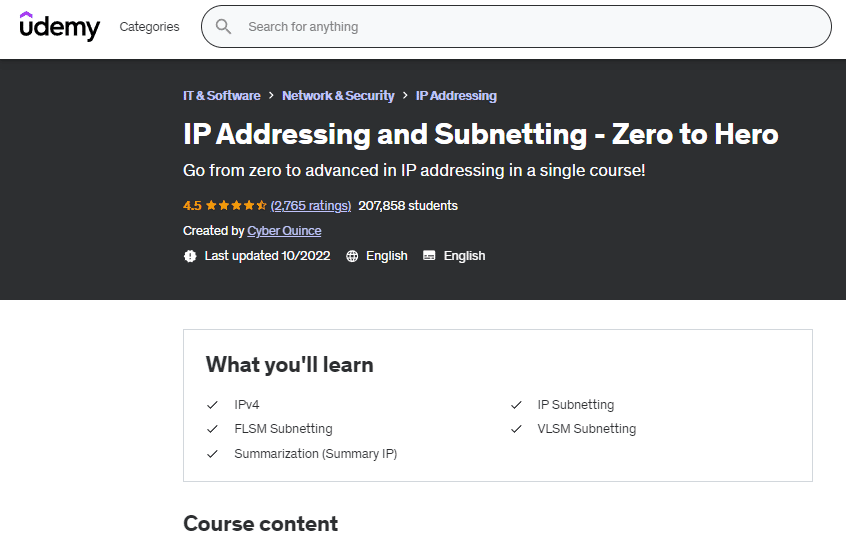
Task: Click the What you'll learn heading
Action: pos(290,365)
